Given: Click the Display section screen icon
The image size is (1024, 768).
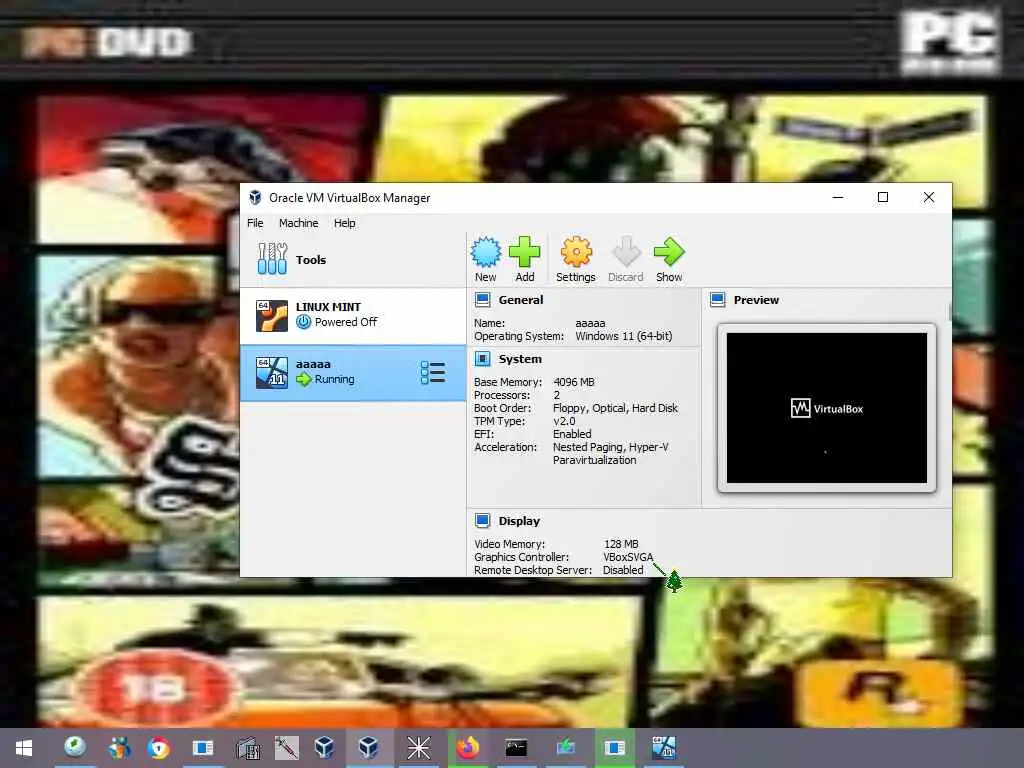Looking at the screenshot, I should tap(483, 520).
